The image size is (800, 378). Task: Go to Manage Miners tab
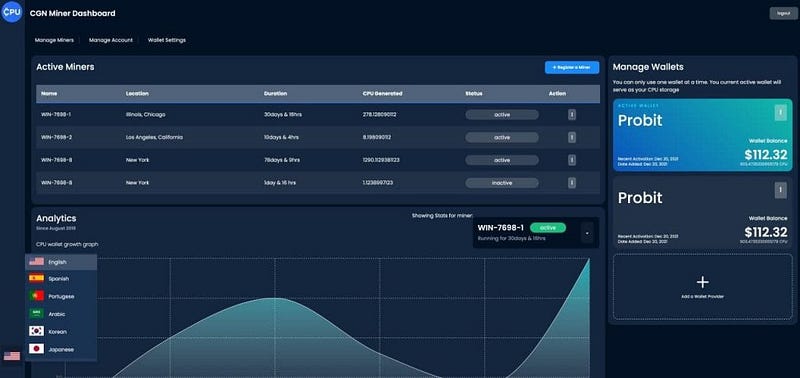point(54,40)
